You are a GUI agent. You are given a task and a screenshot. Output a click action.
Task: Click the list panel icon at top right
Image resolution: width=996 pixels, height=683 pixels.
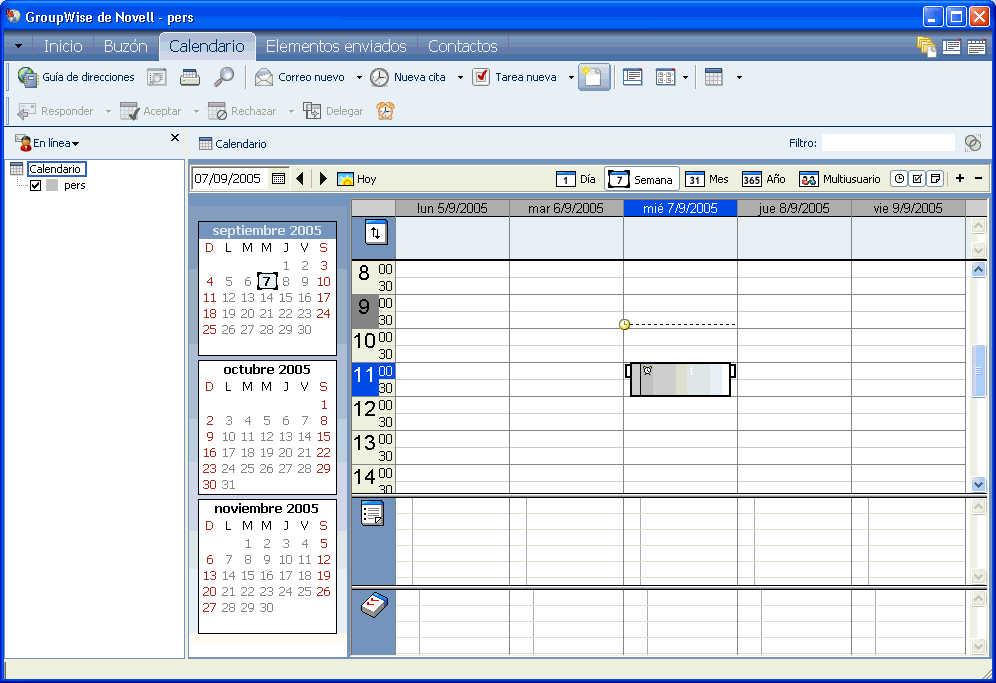coord(952,46)
